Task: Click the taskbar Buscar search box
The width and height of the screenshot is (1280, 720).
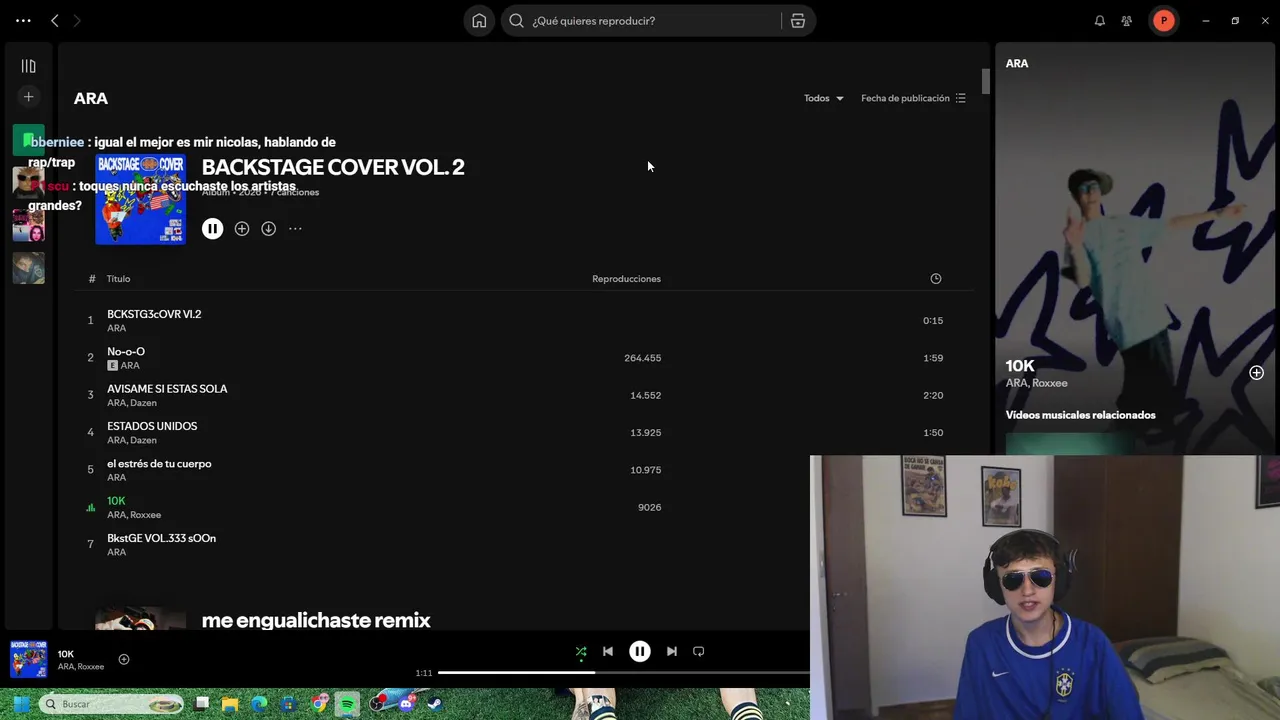Action: pos(112,704)
